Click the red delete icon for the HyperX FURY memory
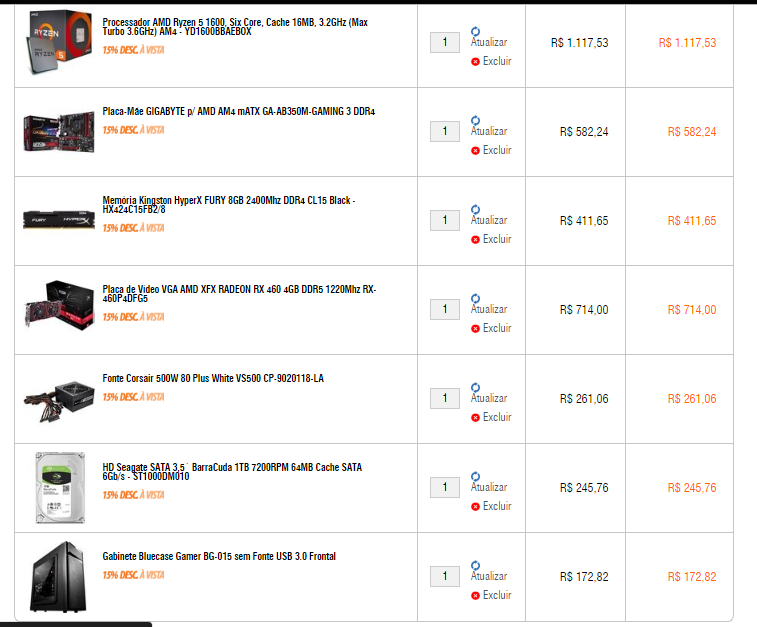The width and height of the screenshot is (757, 627). [x=476, y=239]
